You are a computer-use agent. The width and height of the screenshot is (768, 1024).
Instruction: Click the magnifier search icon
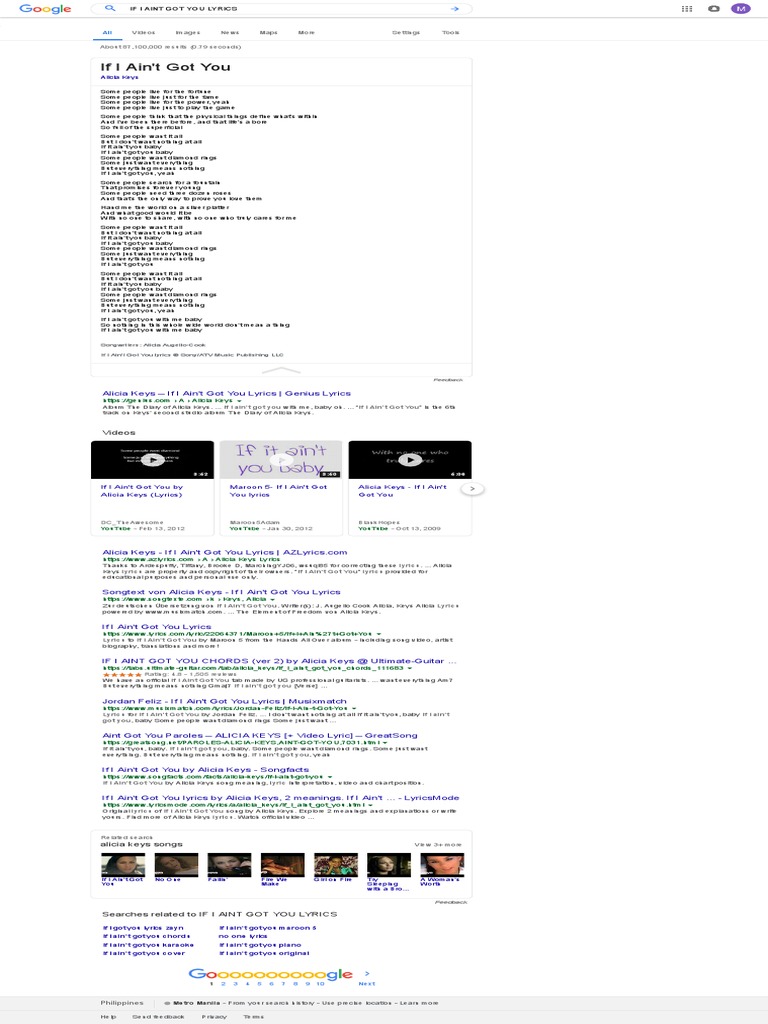point(110,8)
